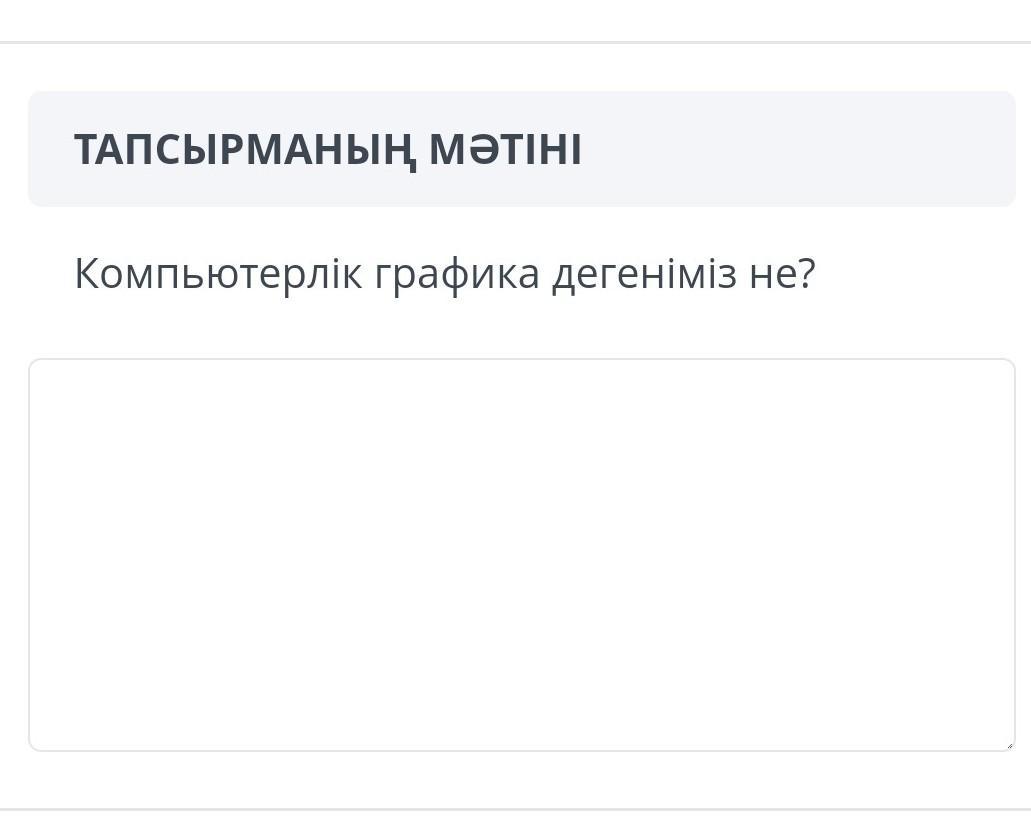Click the textarea resize handle in its corner
The width and height of the screenshot is (1031, 839).
point(1008,744)
